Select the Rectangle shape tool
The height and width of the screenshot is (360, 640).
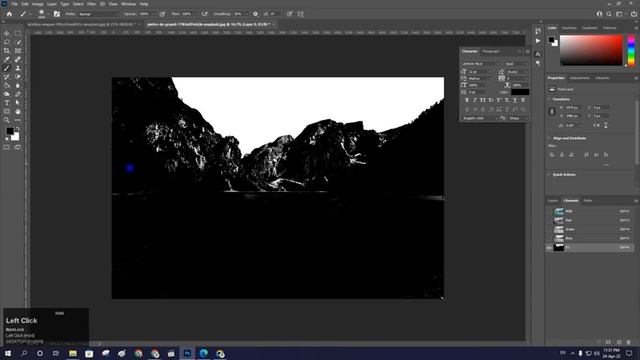pos(7,111)
